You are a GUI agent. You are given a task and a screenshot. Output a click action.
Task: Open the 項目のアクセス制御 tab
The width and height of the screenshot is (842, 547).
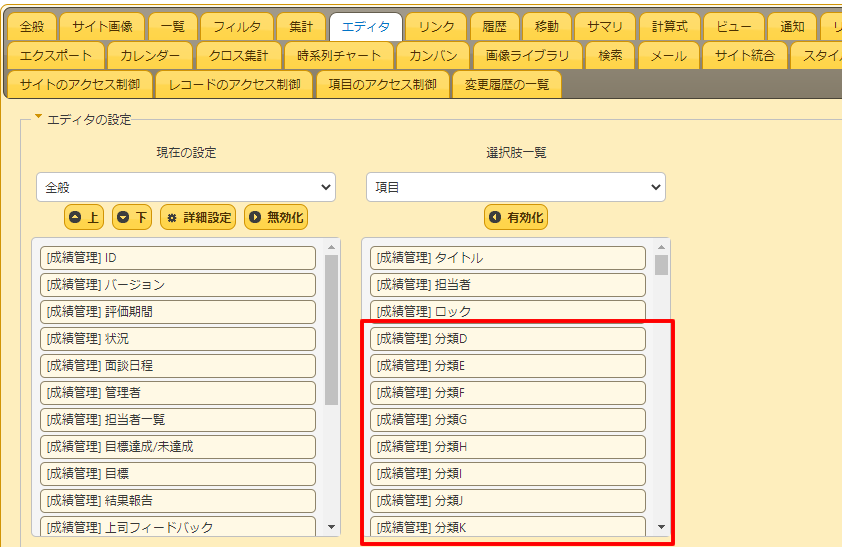(382, 84)
